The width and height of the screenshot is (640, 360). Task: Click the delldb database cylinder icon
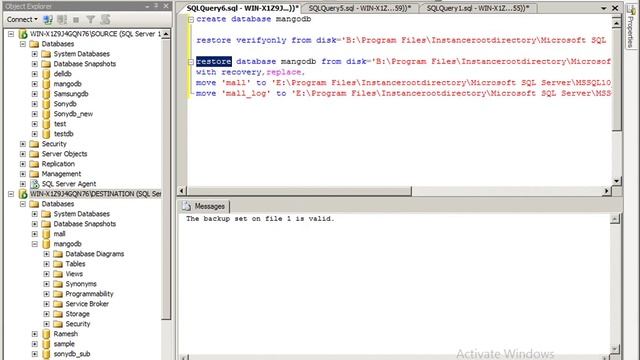coord(46,74)
